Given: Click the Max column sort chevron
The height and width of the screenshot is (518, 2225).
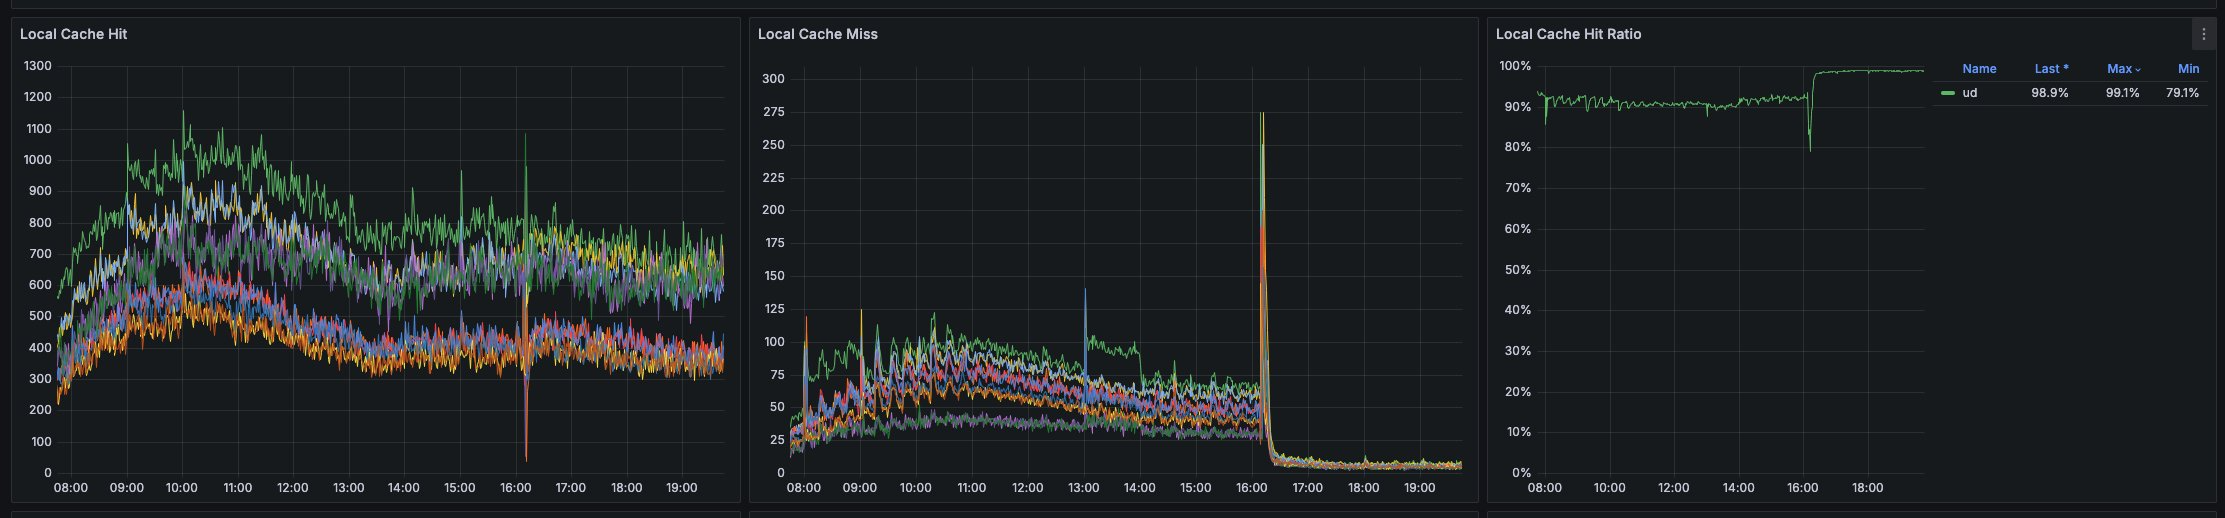Looking at the screenshot, I should point(2138,70).
